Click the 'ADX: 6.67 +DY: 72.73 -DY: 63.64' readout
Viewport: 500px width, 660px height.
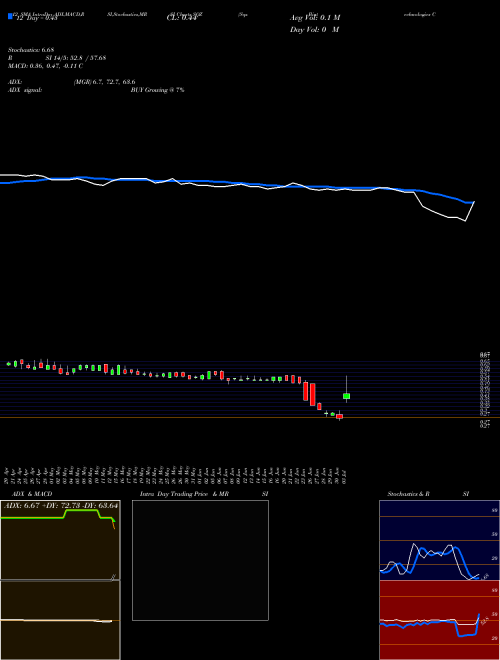tap(61, 506)
